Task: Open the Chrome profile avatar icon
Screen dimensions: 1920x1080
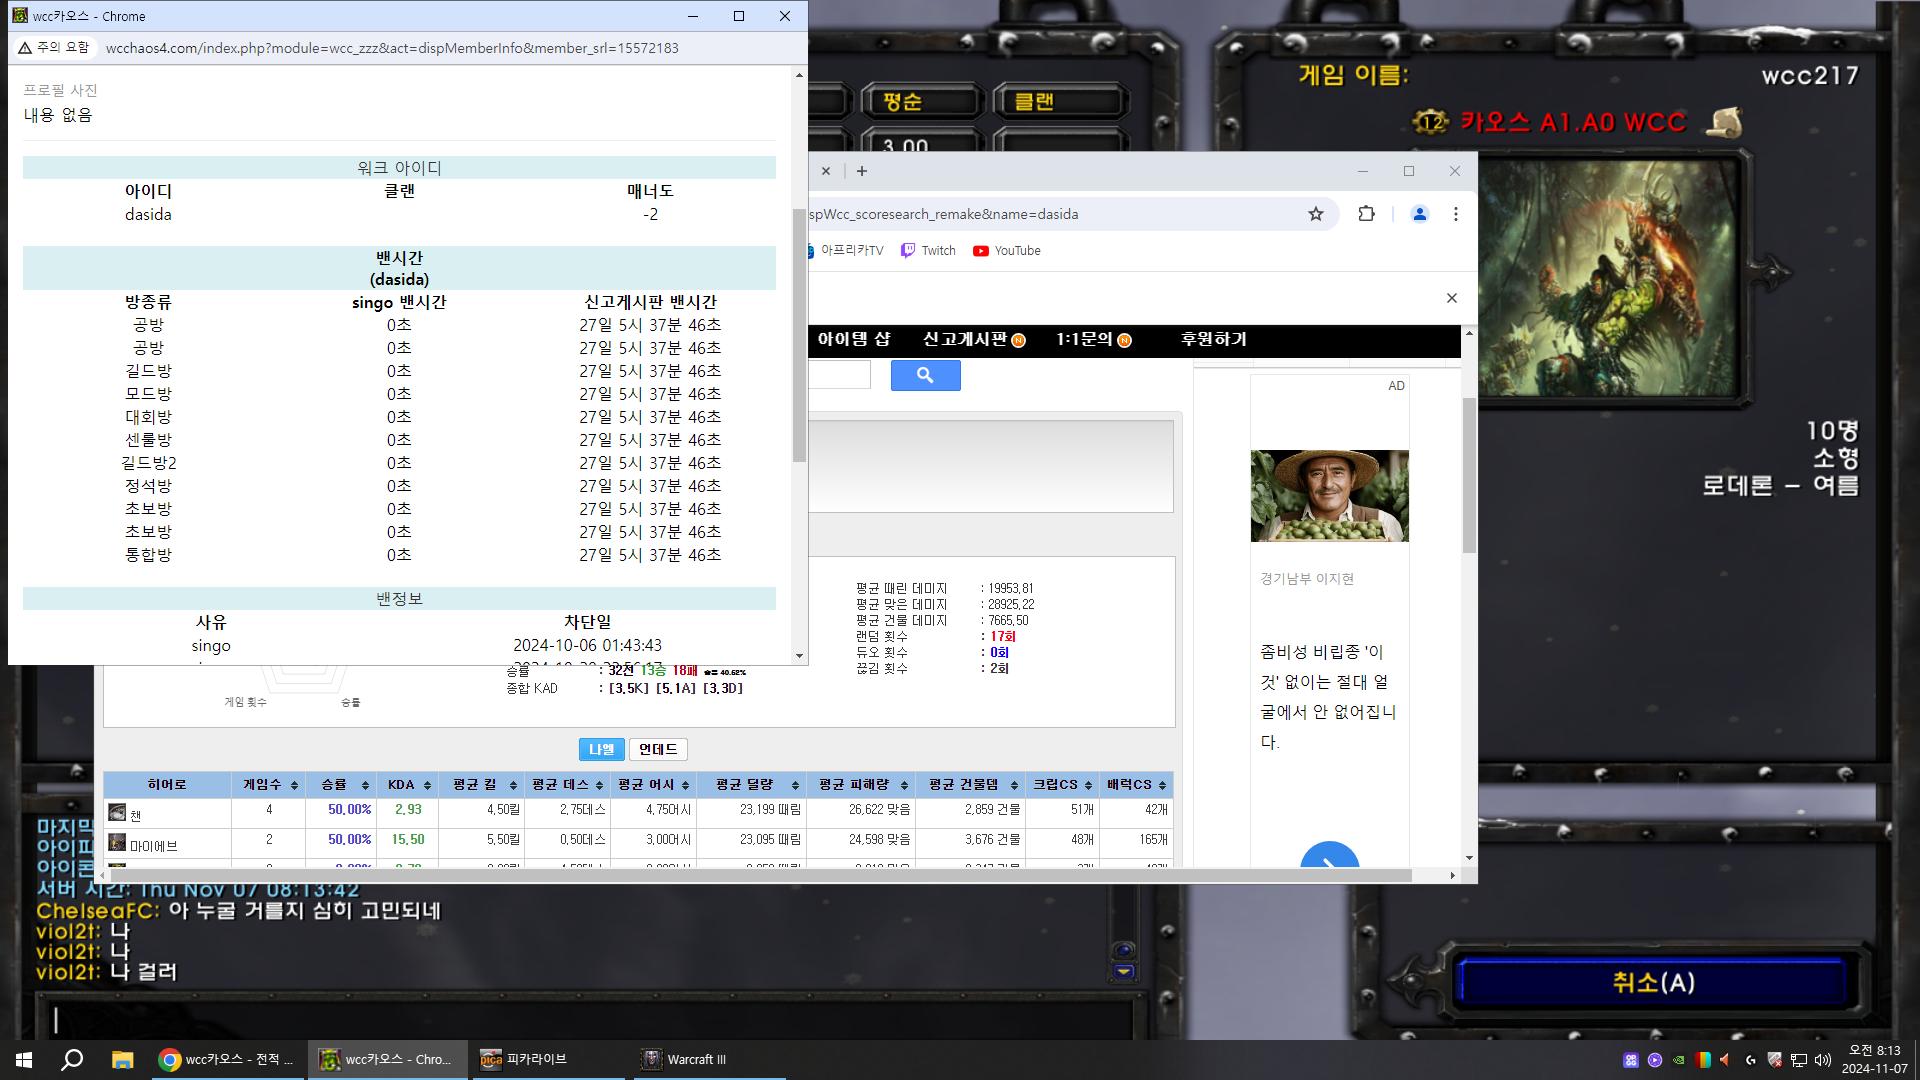Action: pos(1419,214)
